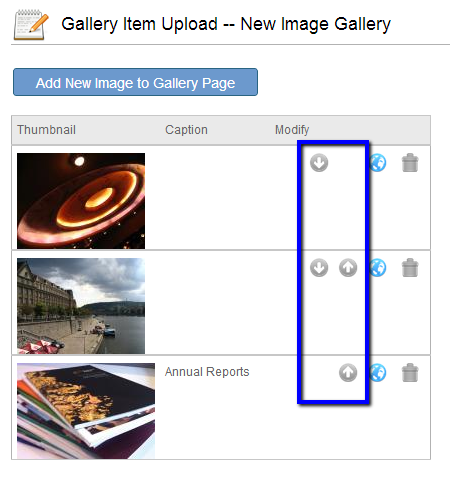Move the river building image down
Screen dimensions: 450x480
pos(319,268)
